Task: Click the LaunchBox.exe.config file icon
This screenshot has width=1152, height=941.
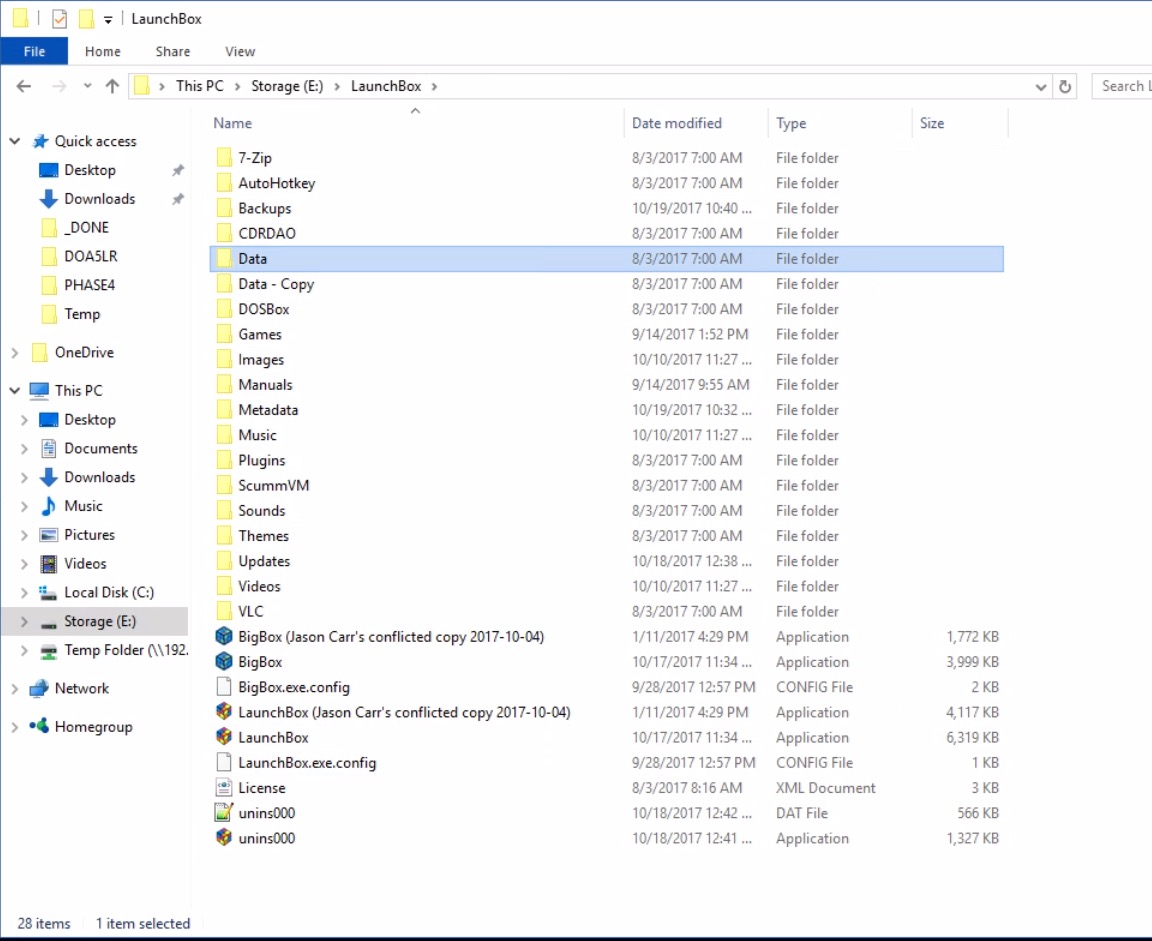Action: point(224,762)
